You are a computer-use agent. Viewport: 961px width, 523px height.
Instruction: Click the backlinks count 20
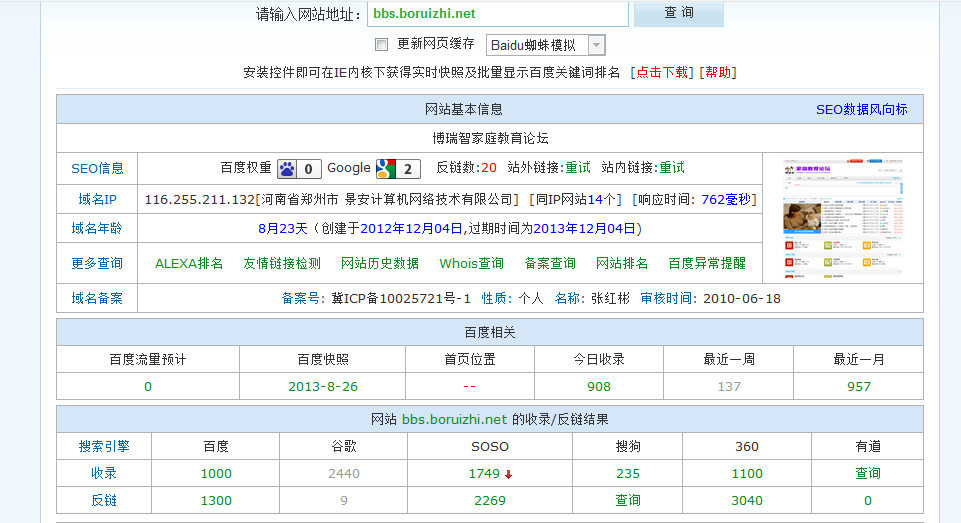[x=488, y=168]
